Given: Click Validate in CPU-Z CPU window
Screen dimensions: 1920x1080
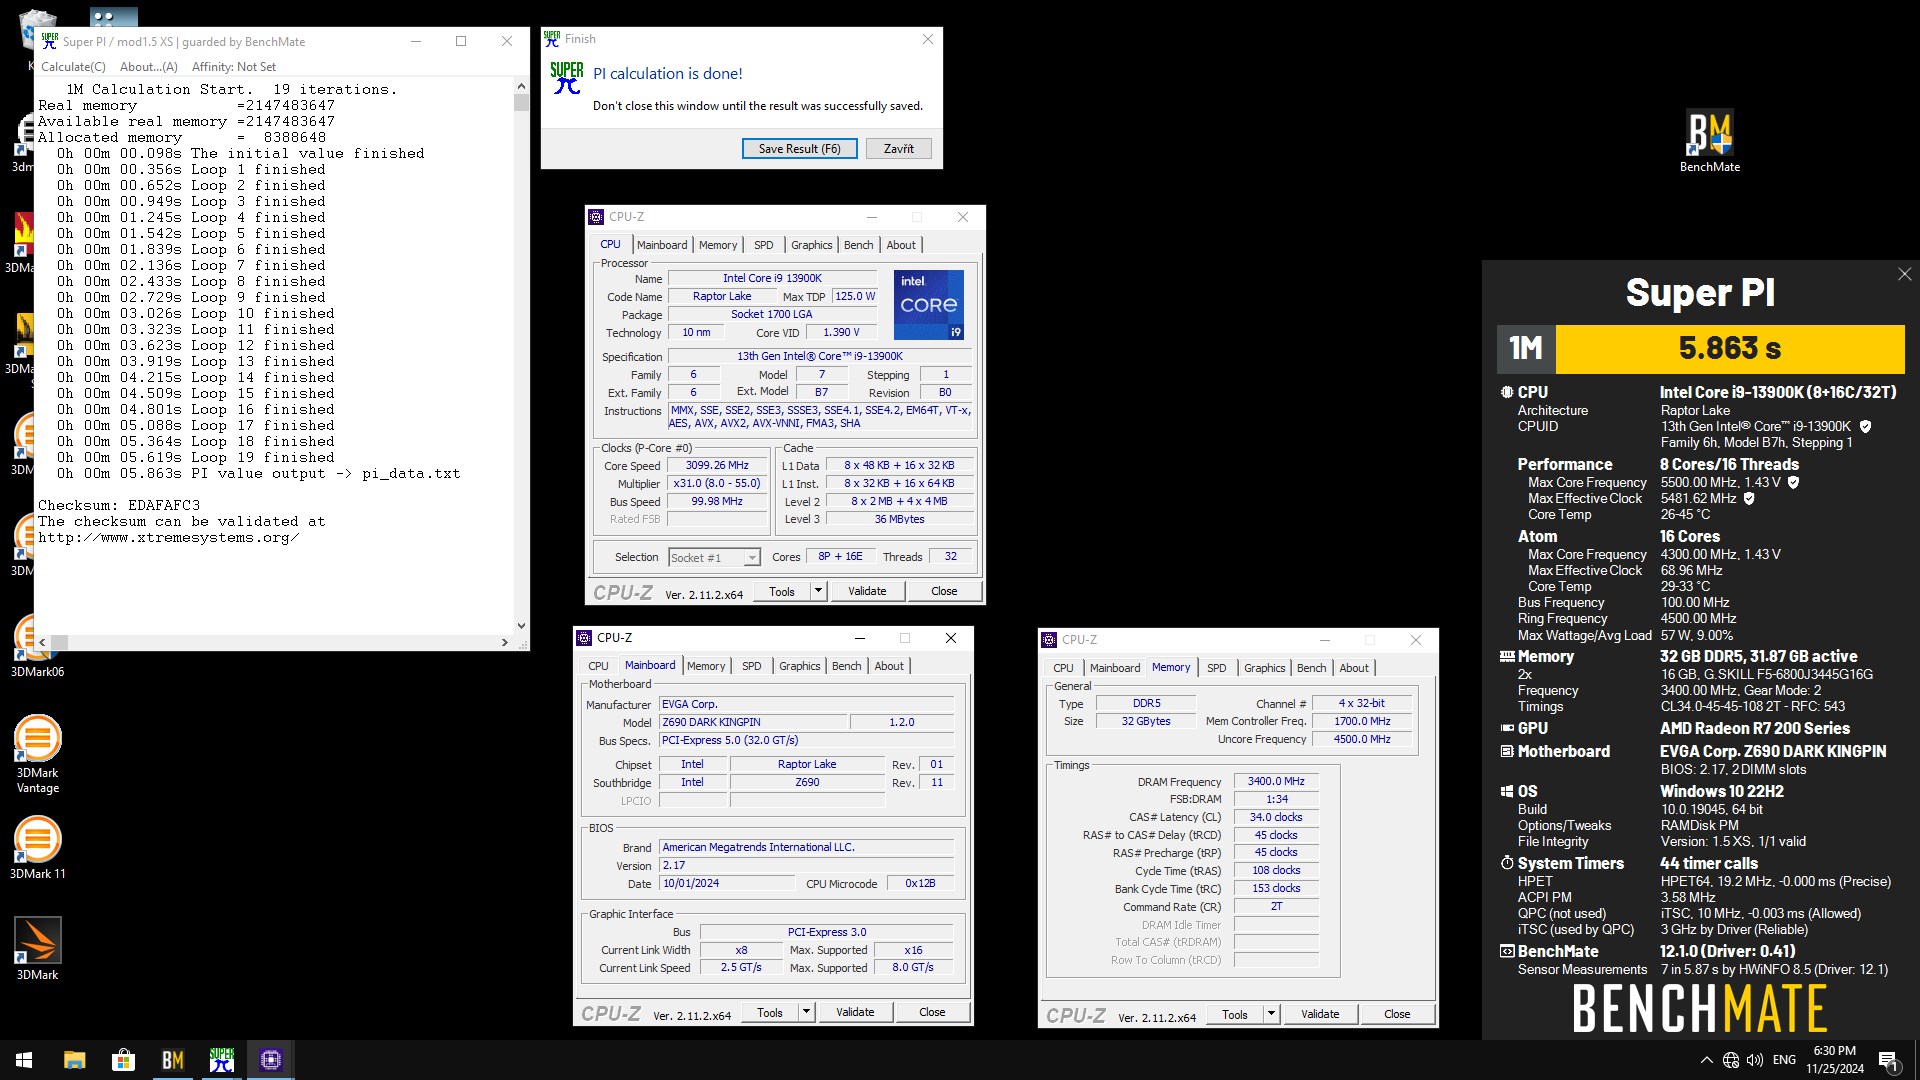Looking at the screenshot, I should (867, 591).
